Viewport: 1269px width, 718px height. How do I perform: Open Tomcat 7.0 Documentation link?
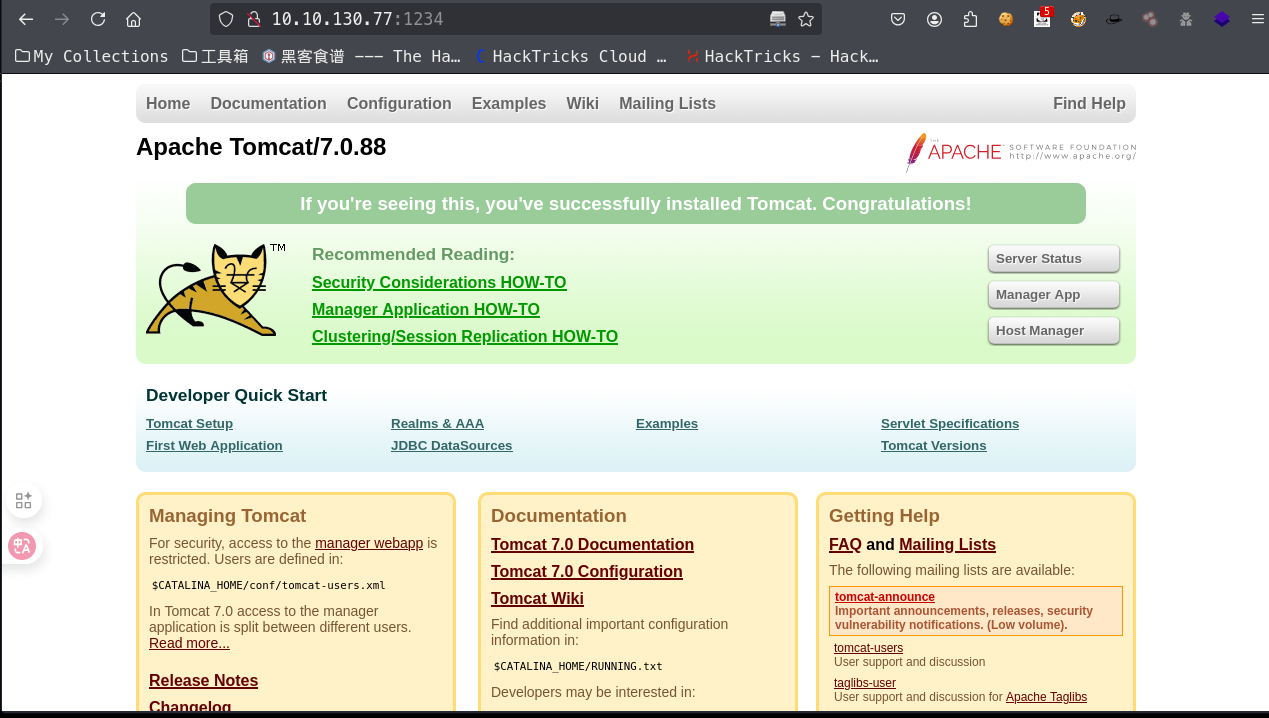[592, 544]
